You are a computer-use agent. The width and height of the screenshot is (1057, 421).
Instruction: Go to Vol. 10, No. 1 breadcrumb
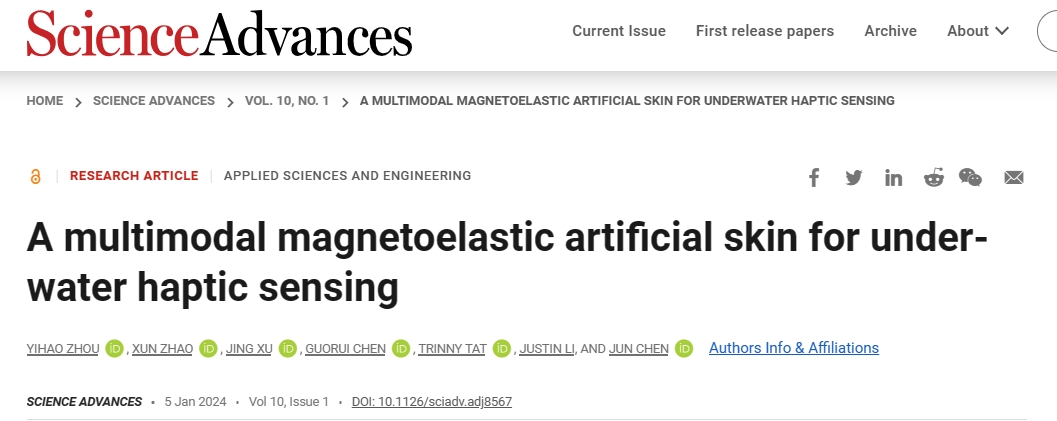click(286, 101)
